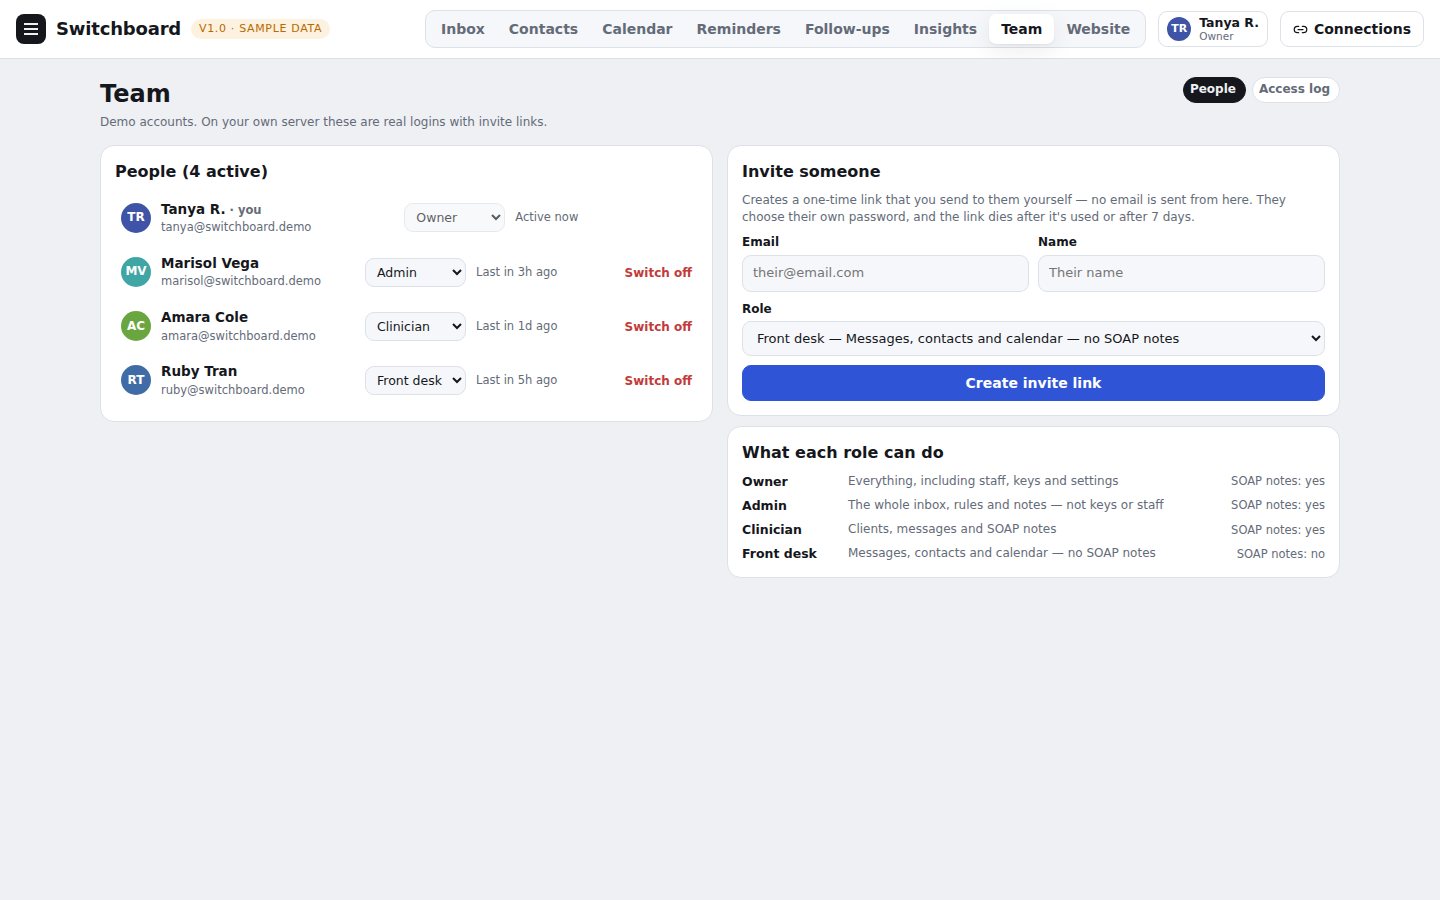
Task: Click Amara Cole's AC avatar
Action: 136,326
